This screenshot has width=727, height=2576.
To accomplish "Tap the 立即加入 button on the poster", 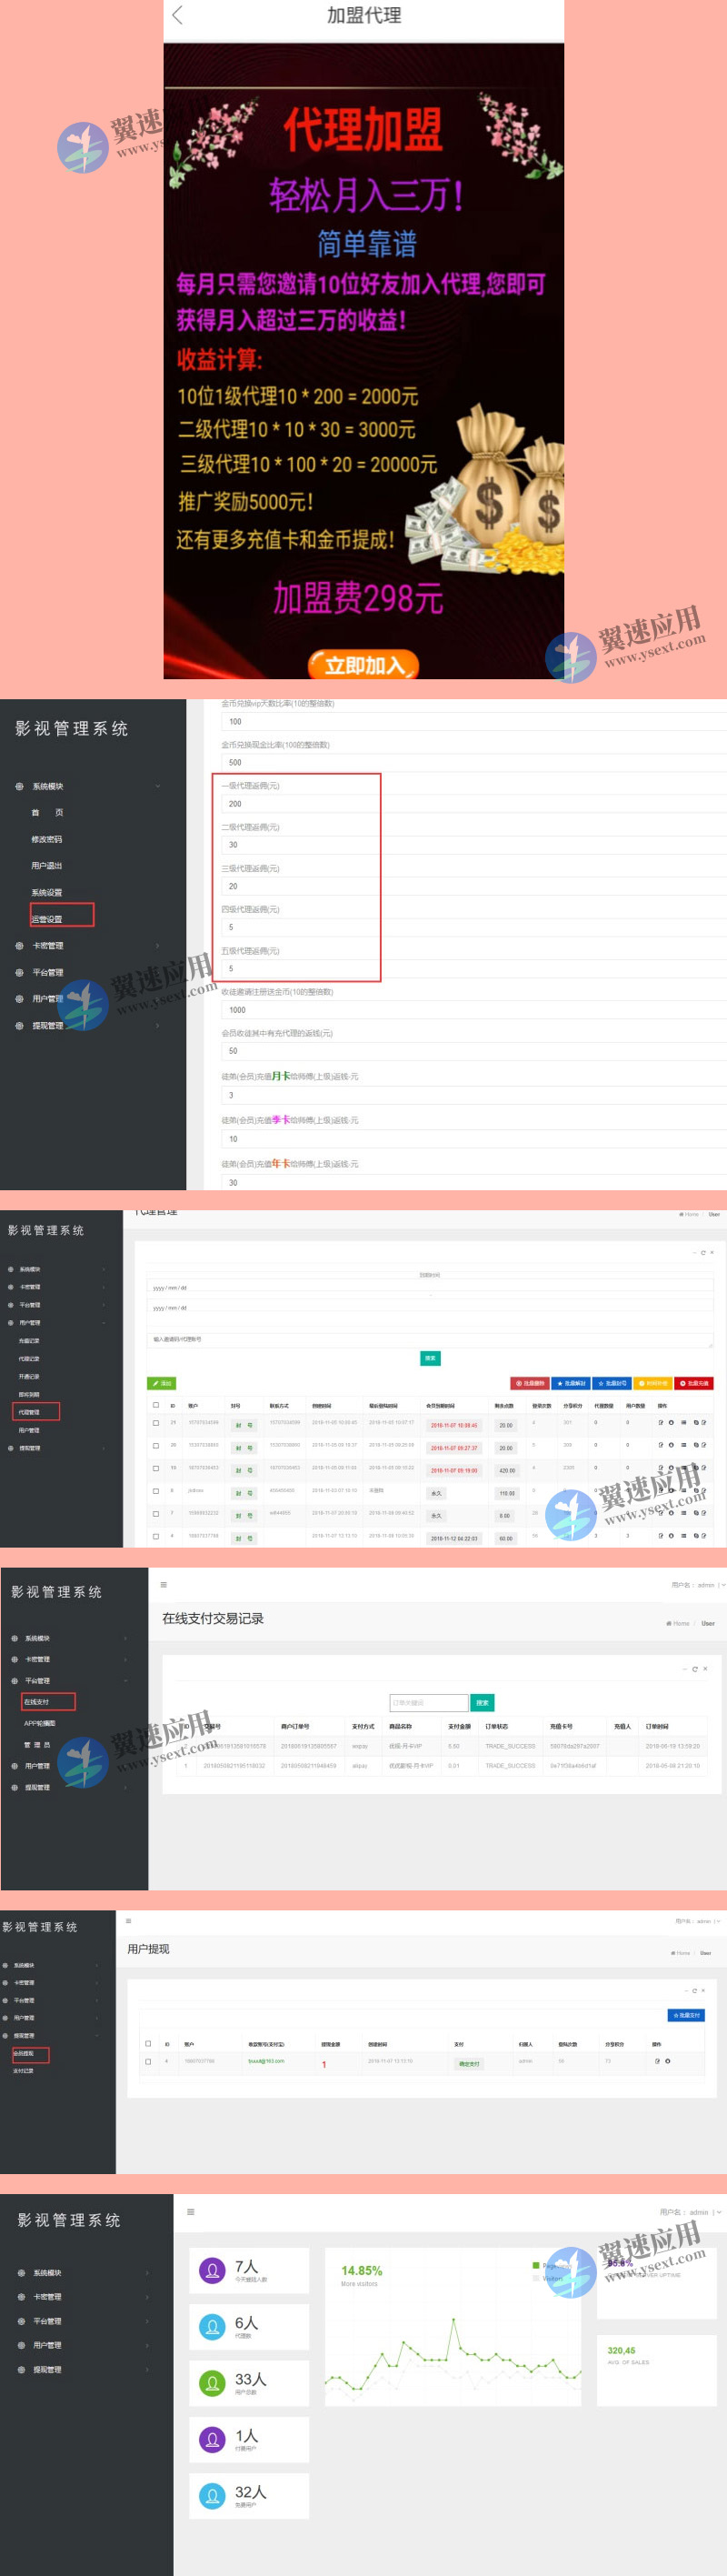I will 364,664.
